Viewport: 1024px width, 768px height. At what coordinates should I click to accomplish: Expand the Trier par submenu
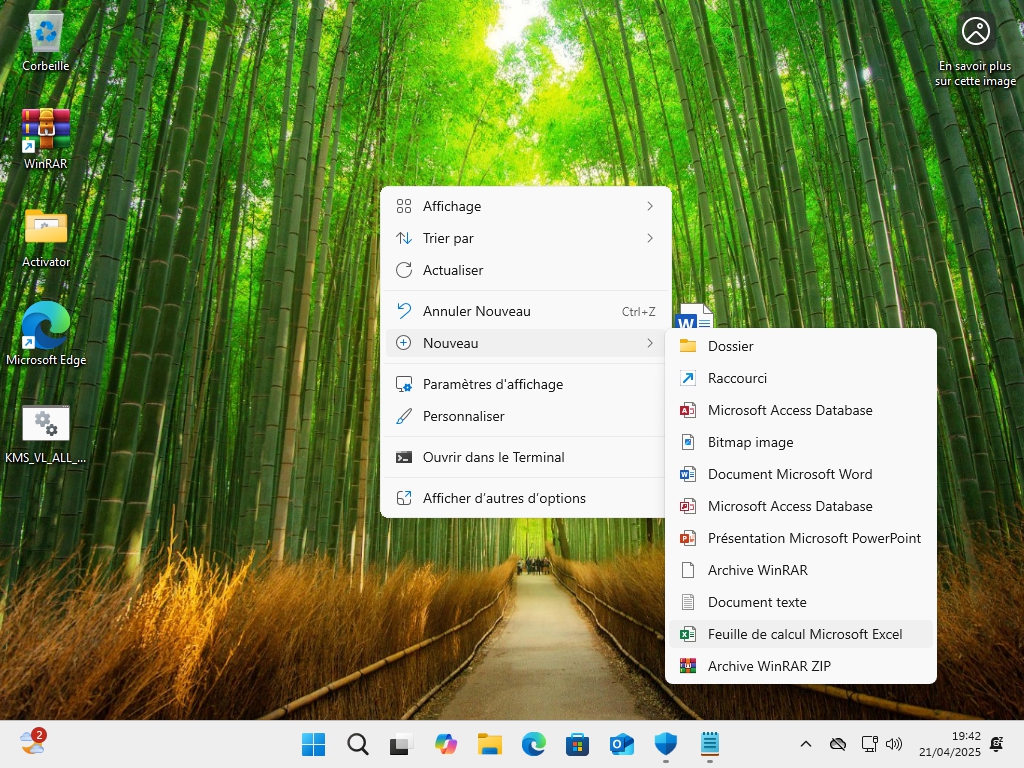525,238
